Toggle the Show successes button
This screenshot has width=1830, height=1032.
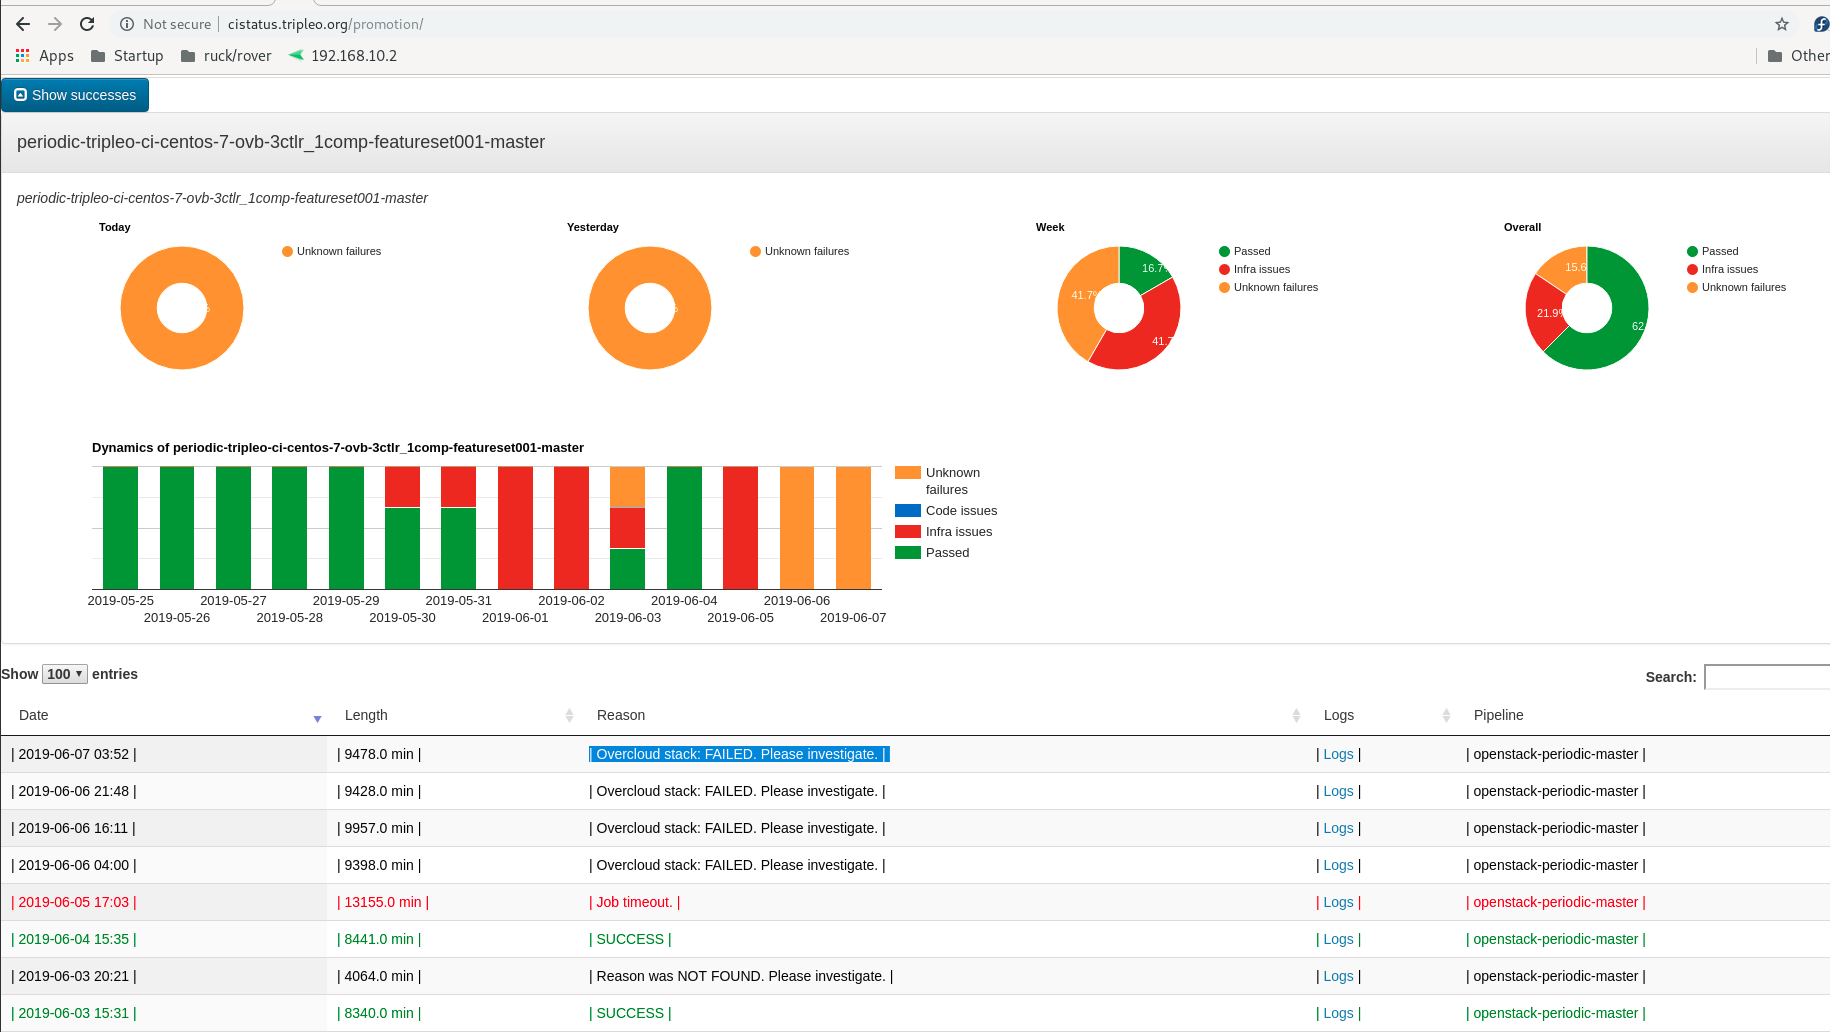[x=75, y=95]
